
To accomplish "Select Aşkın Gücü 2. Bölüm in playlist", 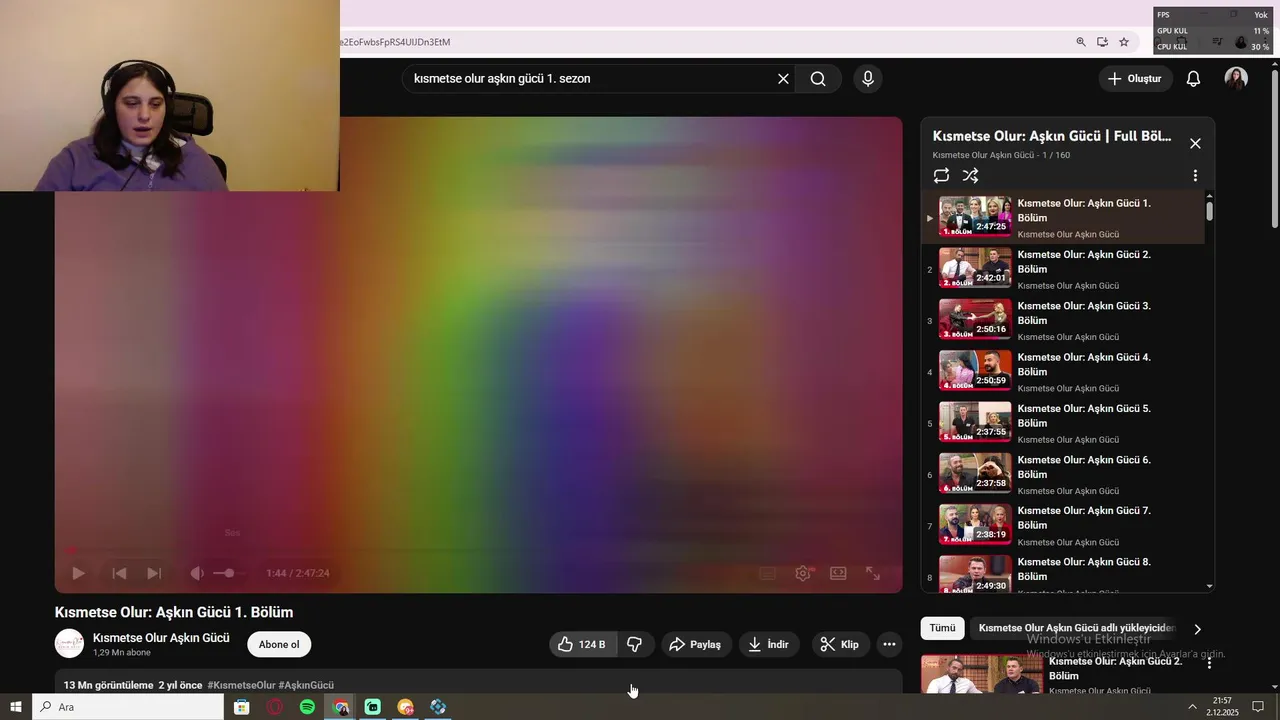I will pos(1063,269).
